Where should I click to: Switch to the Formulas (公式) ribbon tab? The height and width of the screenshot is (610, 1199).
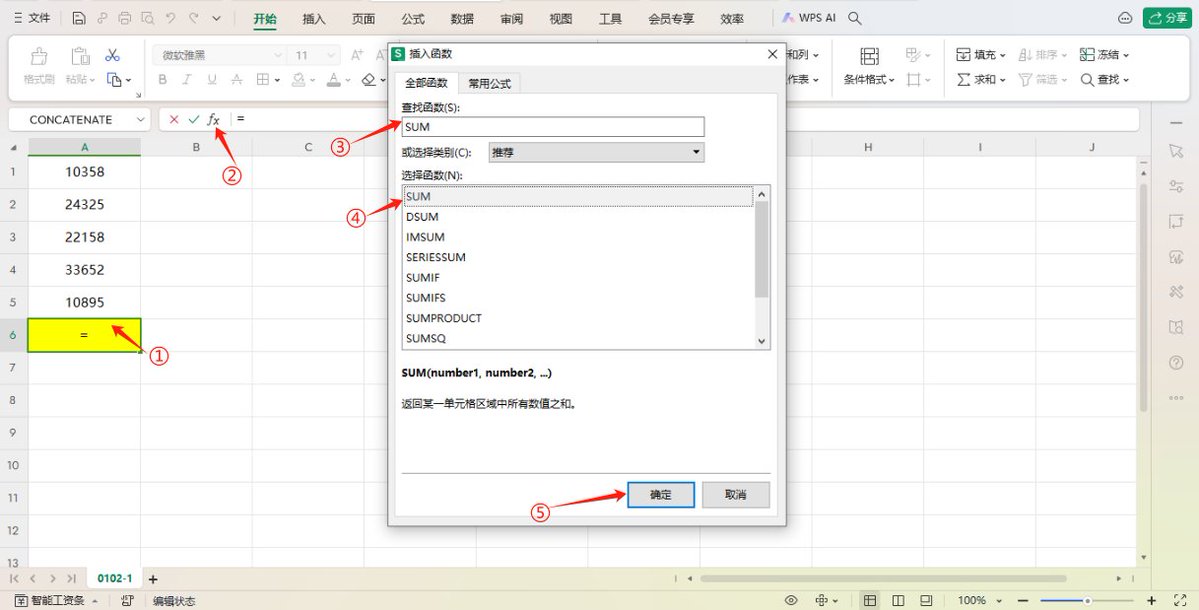pyautogui.click(x=413, y=19)
